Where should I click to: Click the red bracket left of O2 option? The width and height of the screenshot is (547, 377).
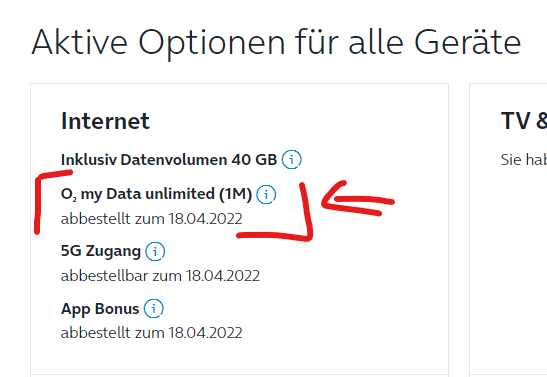(x=53, y=202)
